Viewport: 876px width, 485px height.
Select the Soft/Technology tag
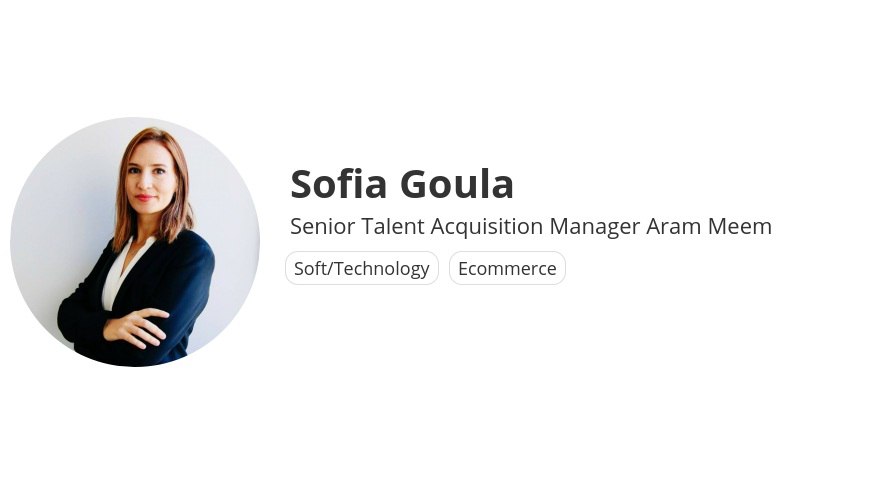coord(362,268)
